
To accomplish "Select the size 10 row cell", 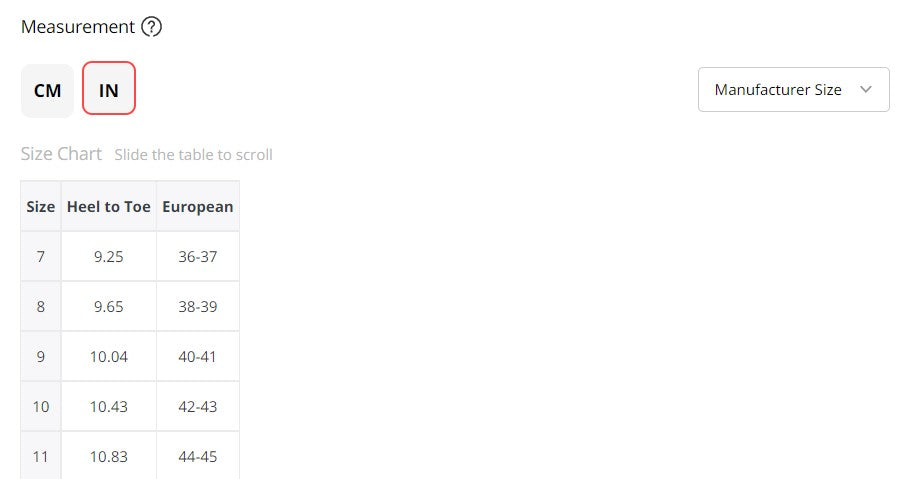I will click(41, 407).
